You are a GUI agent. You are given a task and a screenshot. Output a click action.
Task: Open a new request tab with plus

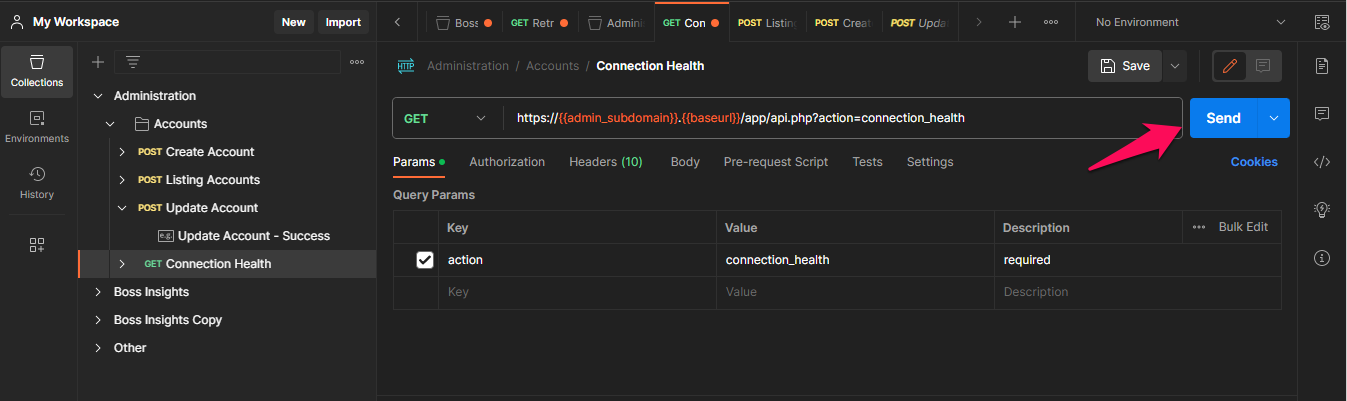pos(1015,22)
